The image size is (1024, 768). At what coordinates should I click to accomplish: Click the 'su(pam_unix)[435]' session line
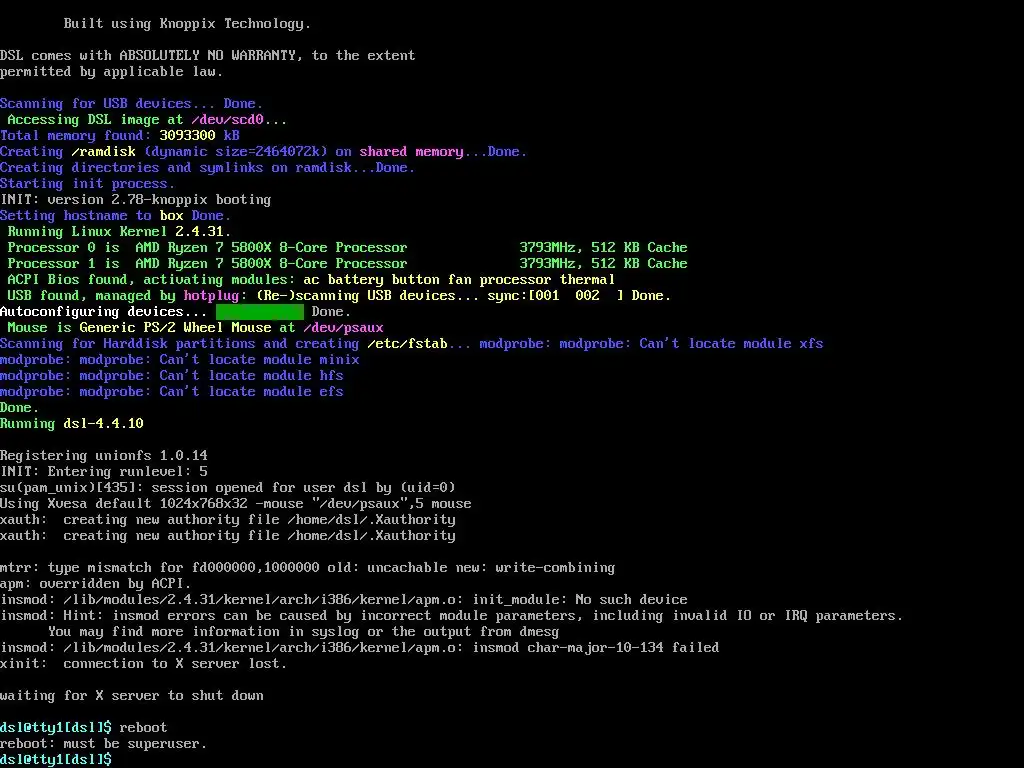coord(227,488)
